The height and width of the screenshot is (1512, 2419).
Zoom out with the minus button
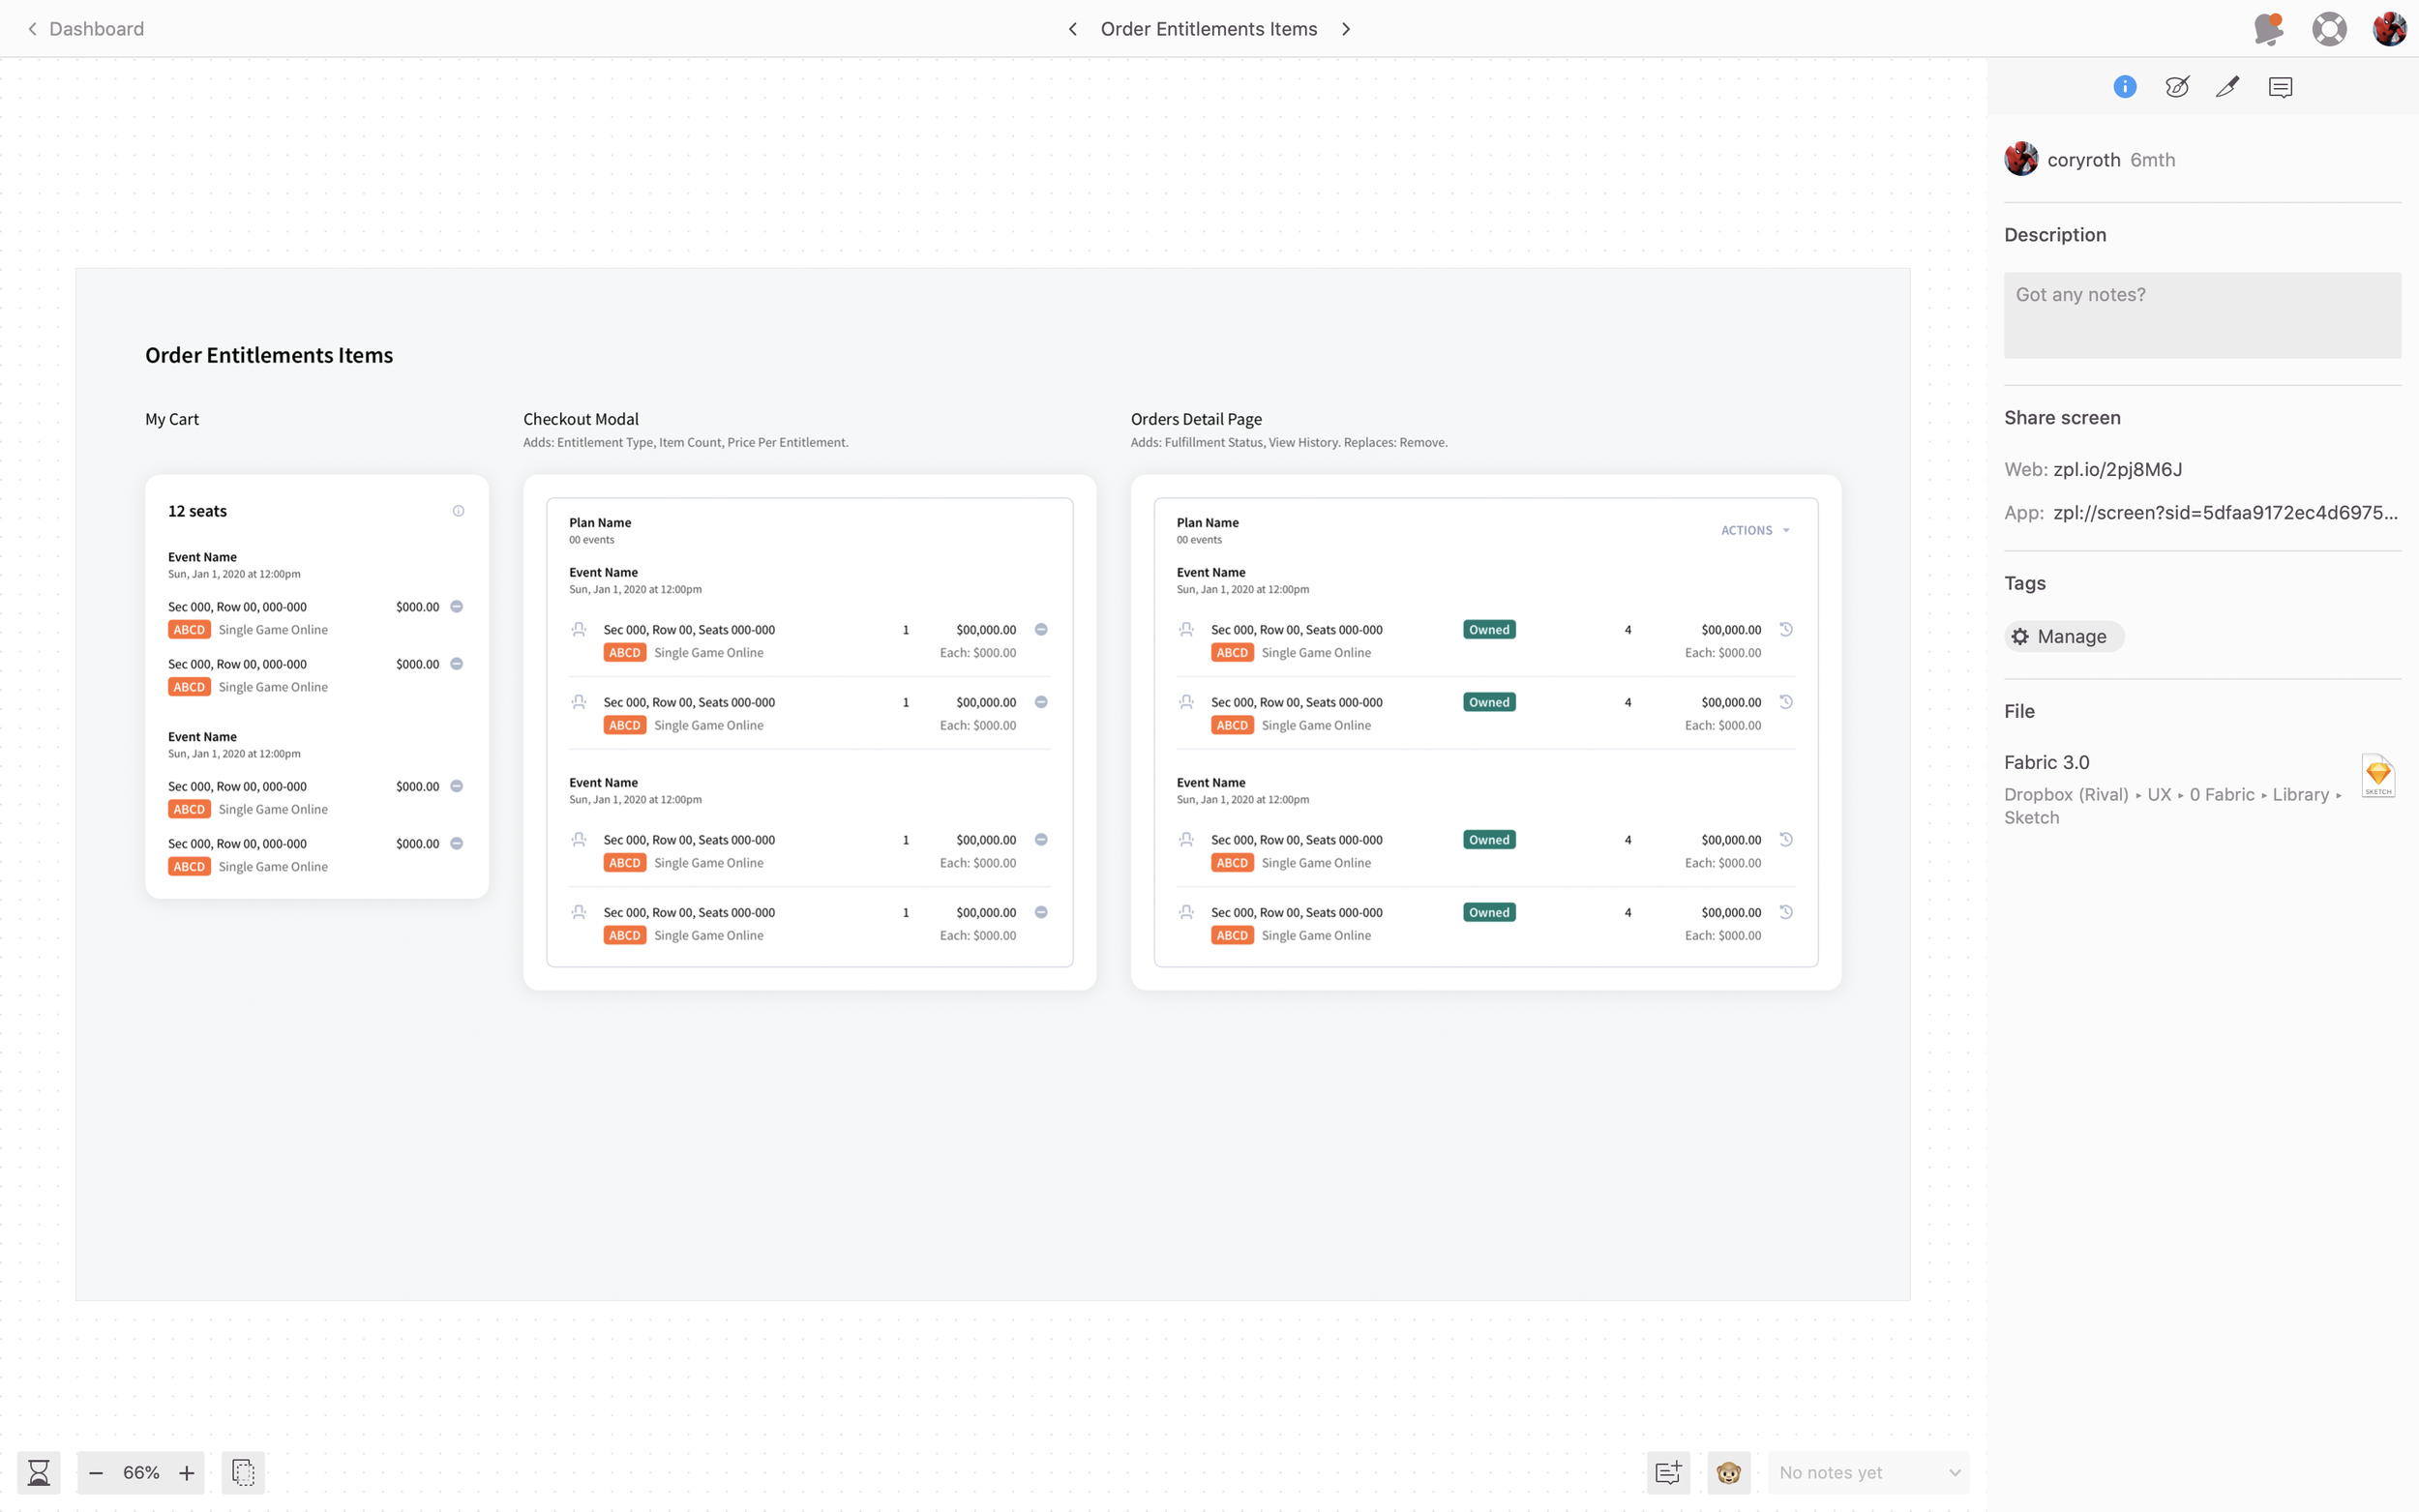(x=96, y=1472)
